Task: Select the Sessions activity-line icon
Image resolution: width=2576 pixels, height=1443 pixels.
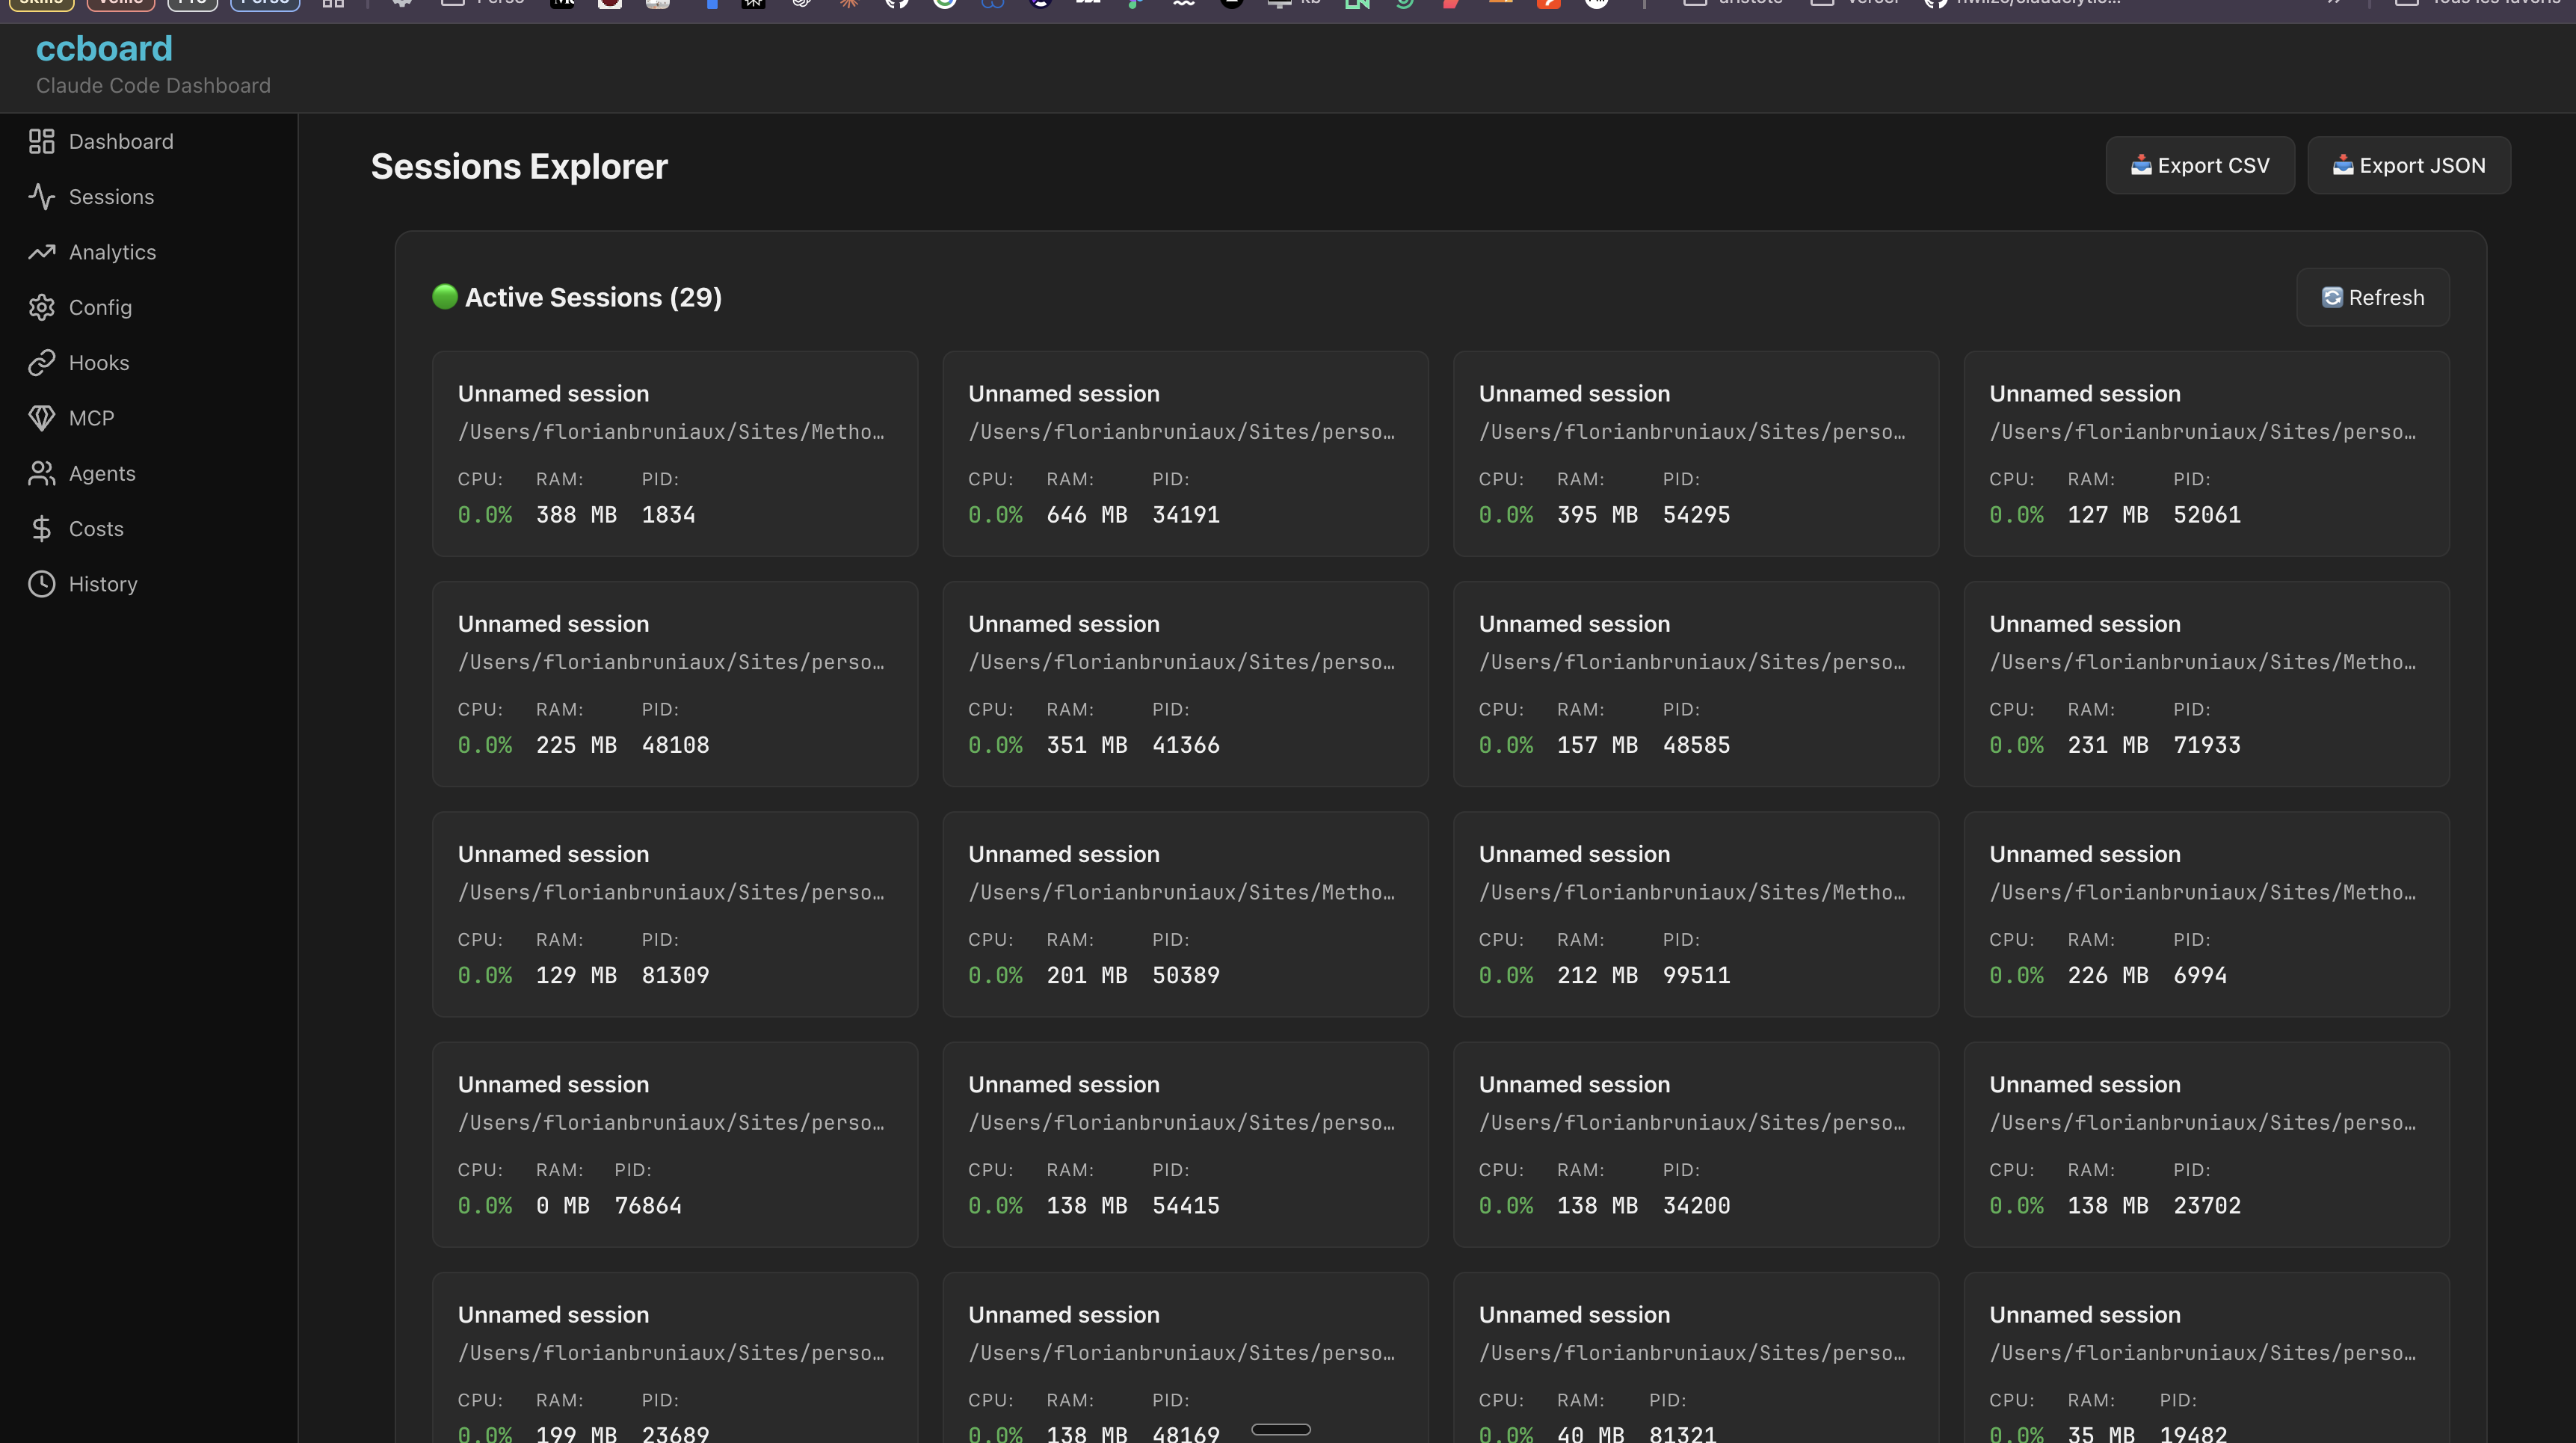Action: pyautogui.click(x=41, y=197)
